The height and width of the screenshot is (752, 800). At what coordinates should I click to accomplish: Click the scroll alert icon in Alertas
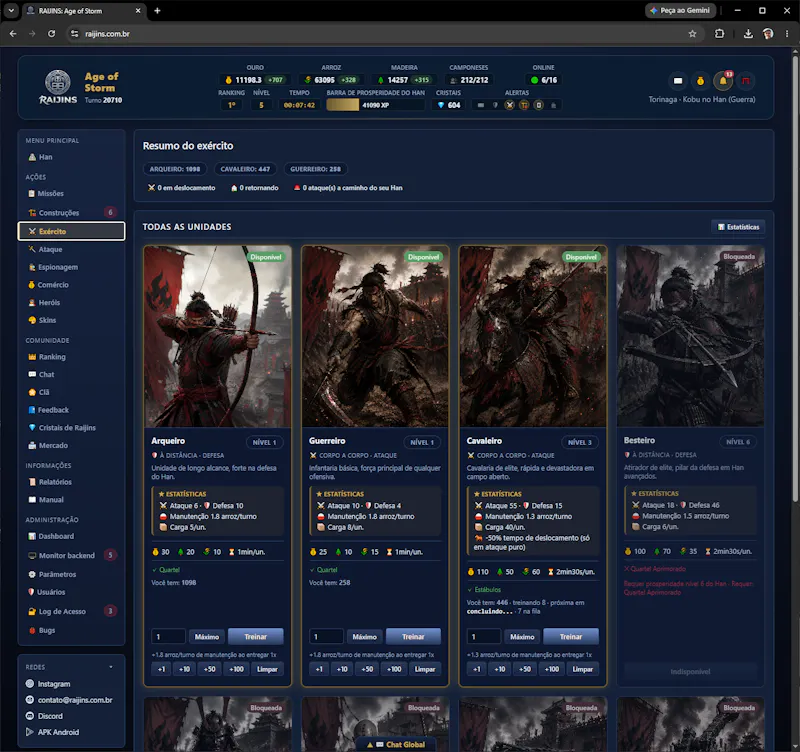point(538,105)
